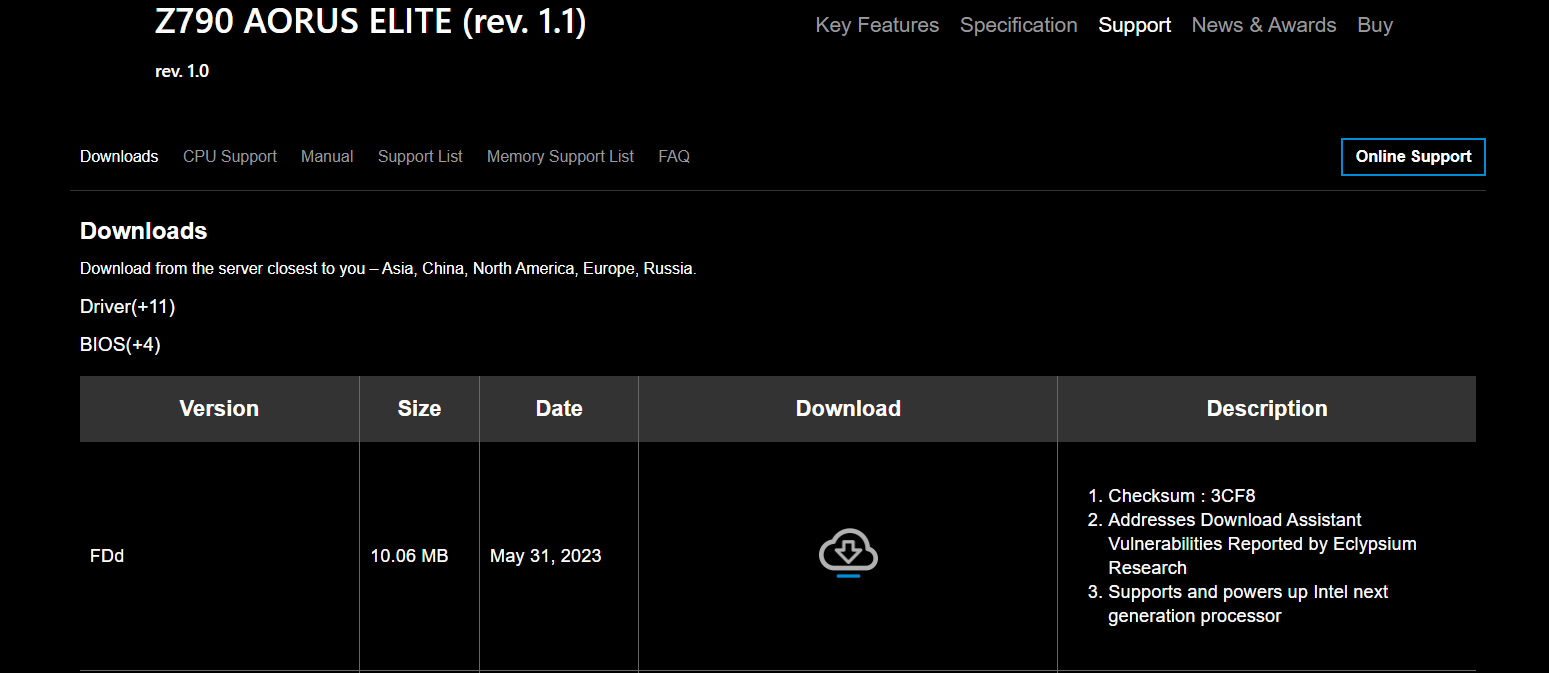Expand the Driver(+11) section
The height and width of the screenshot is (673, 1549).
coord(127,307)
